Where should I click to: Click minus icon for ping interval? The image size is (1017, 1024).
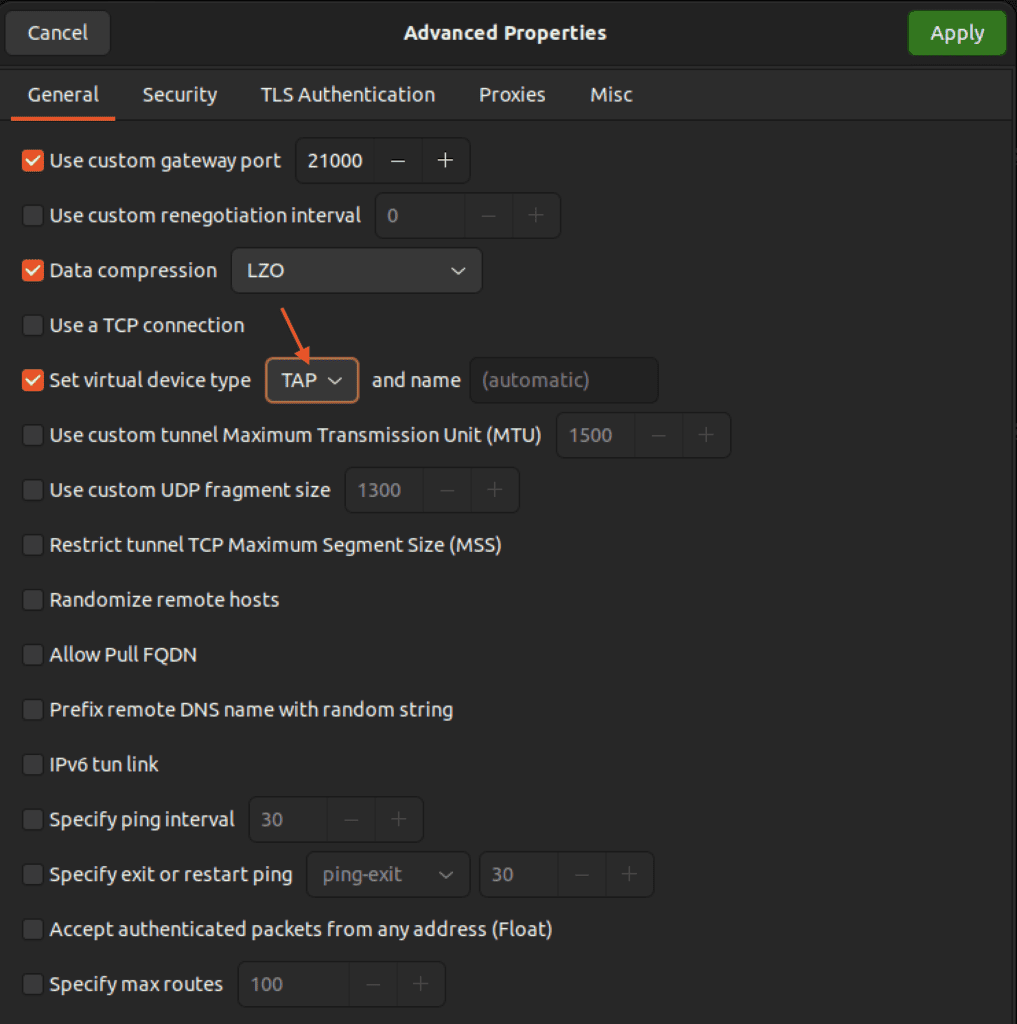pyautogui.click(x=351, y=820)
